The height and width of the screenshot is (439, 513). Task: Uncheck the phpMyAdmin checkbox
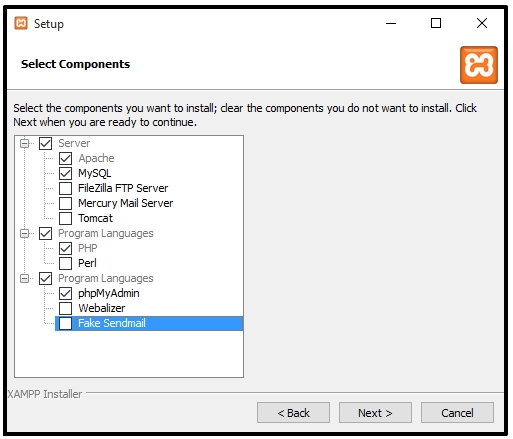65,293
